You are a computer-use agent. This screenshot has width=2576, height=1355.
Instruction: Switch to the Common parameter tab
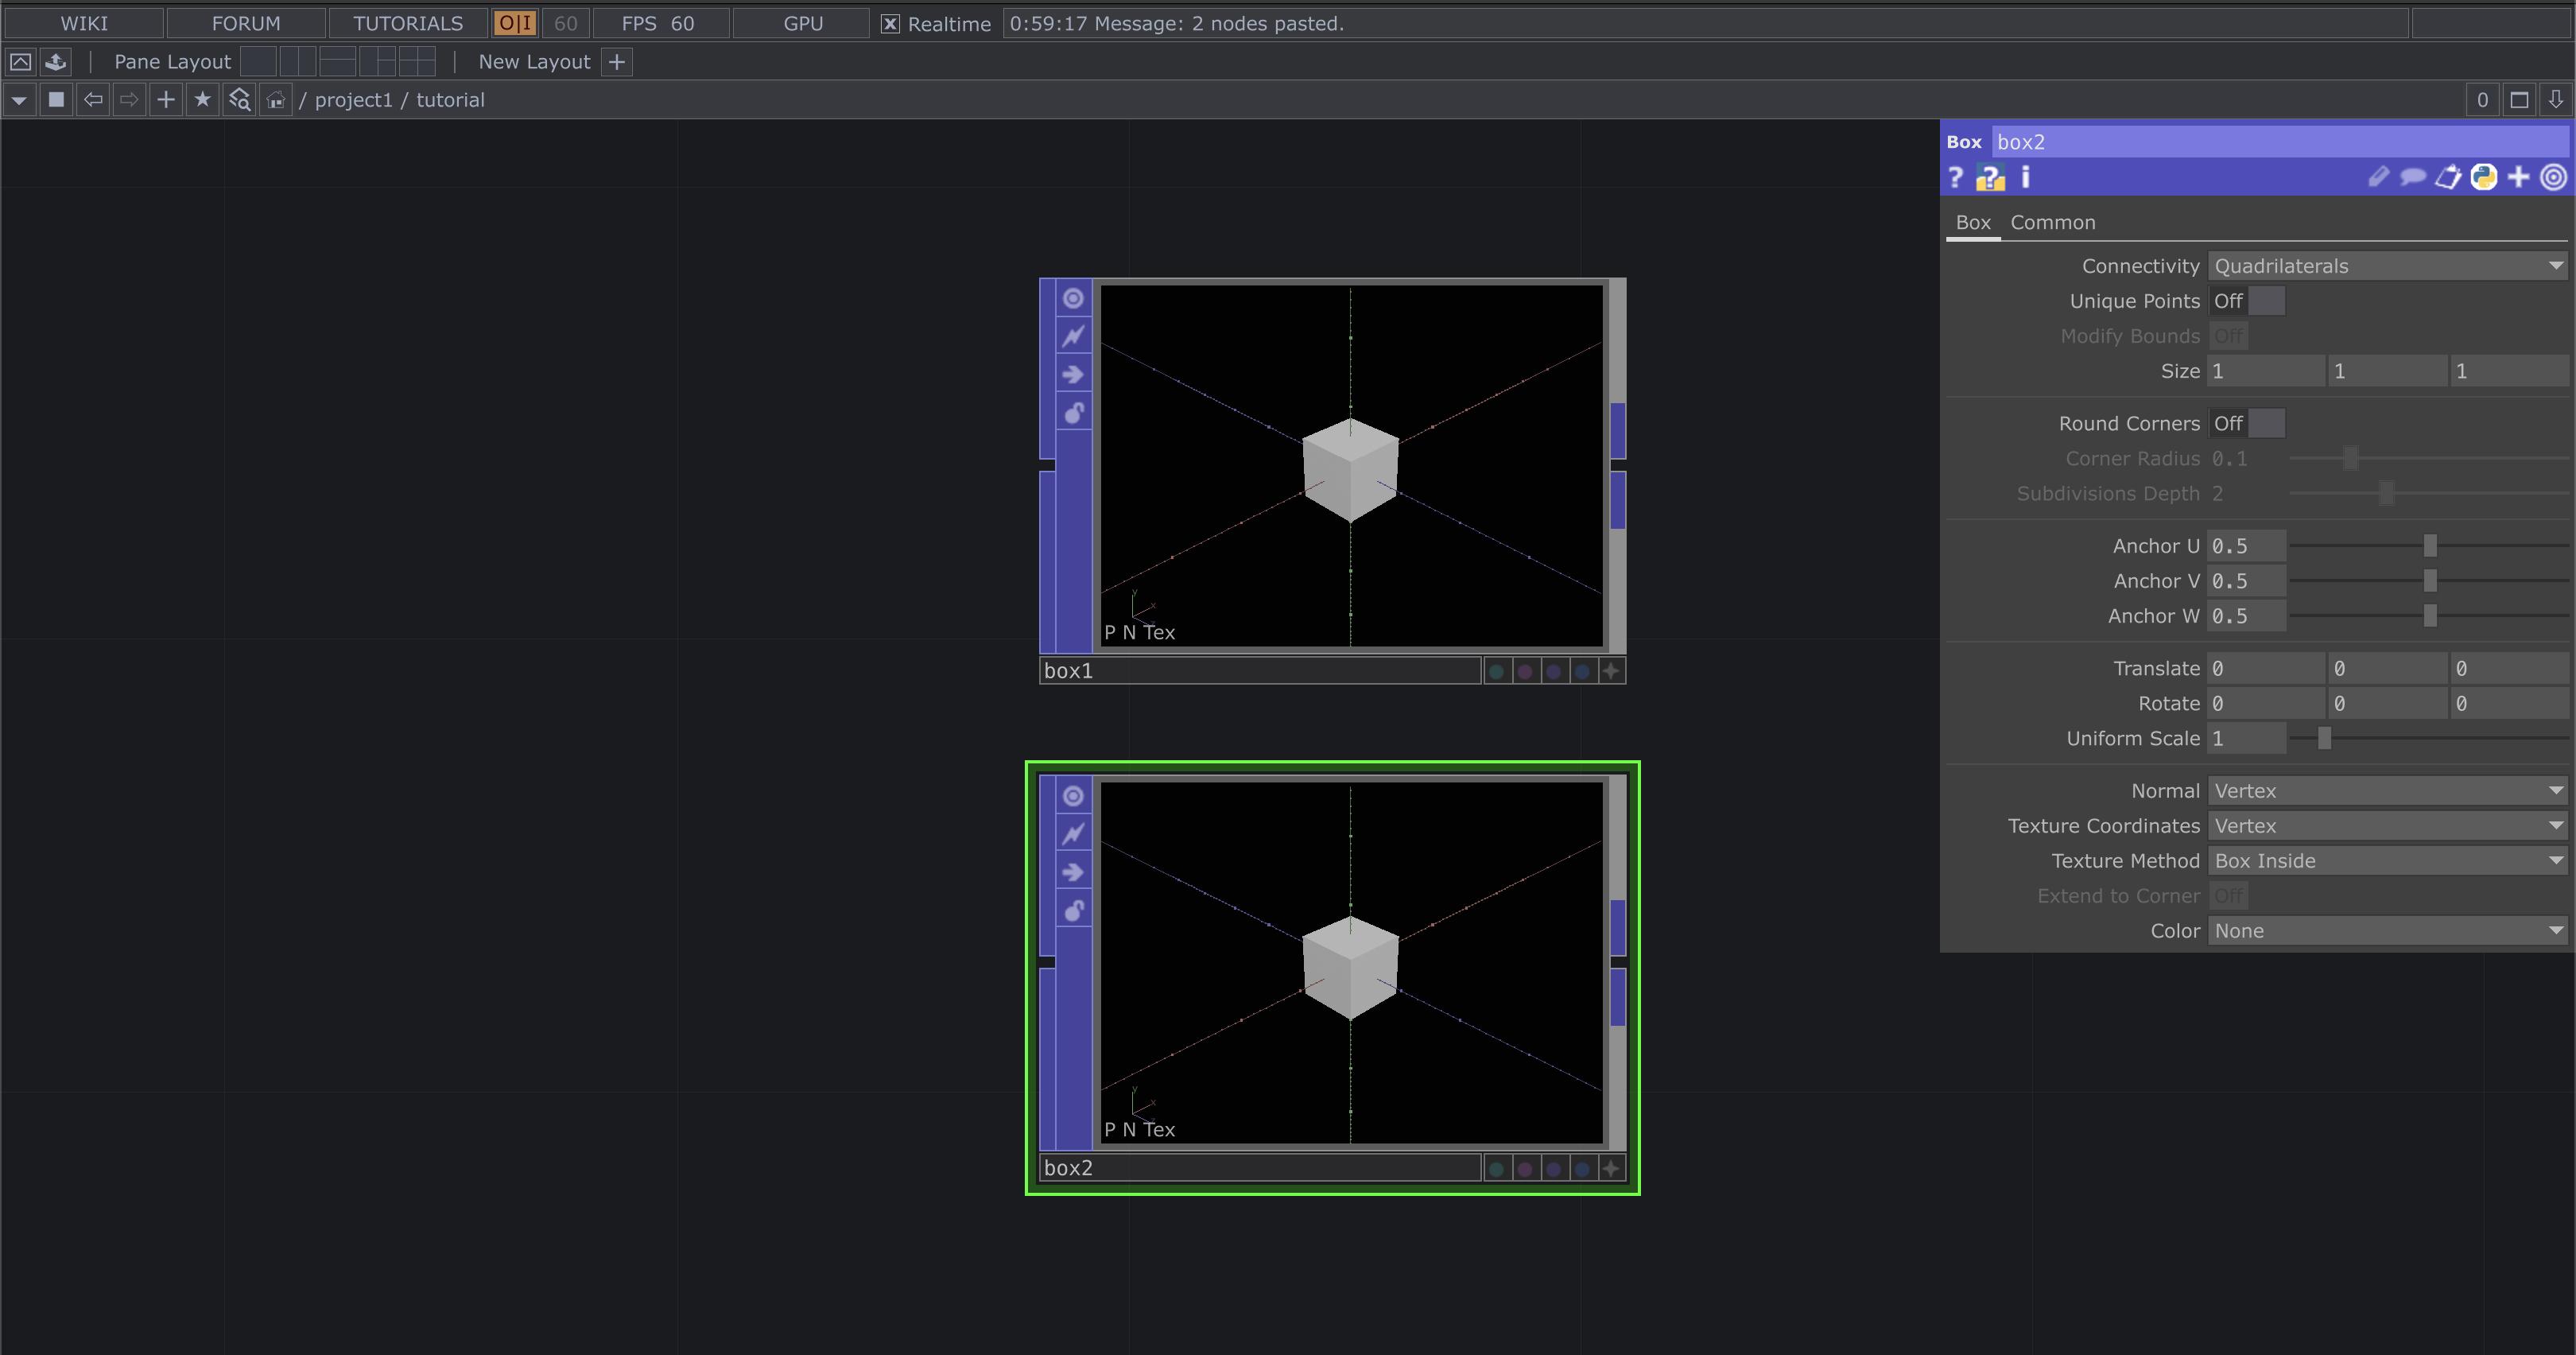click(2052, 222)
